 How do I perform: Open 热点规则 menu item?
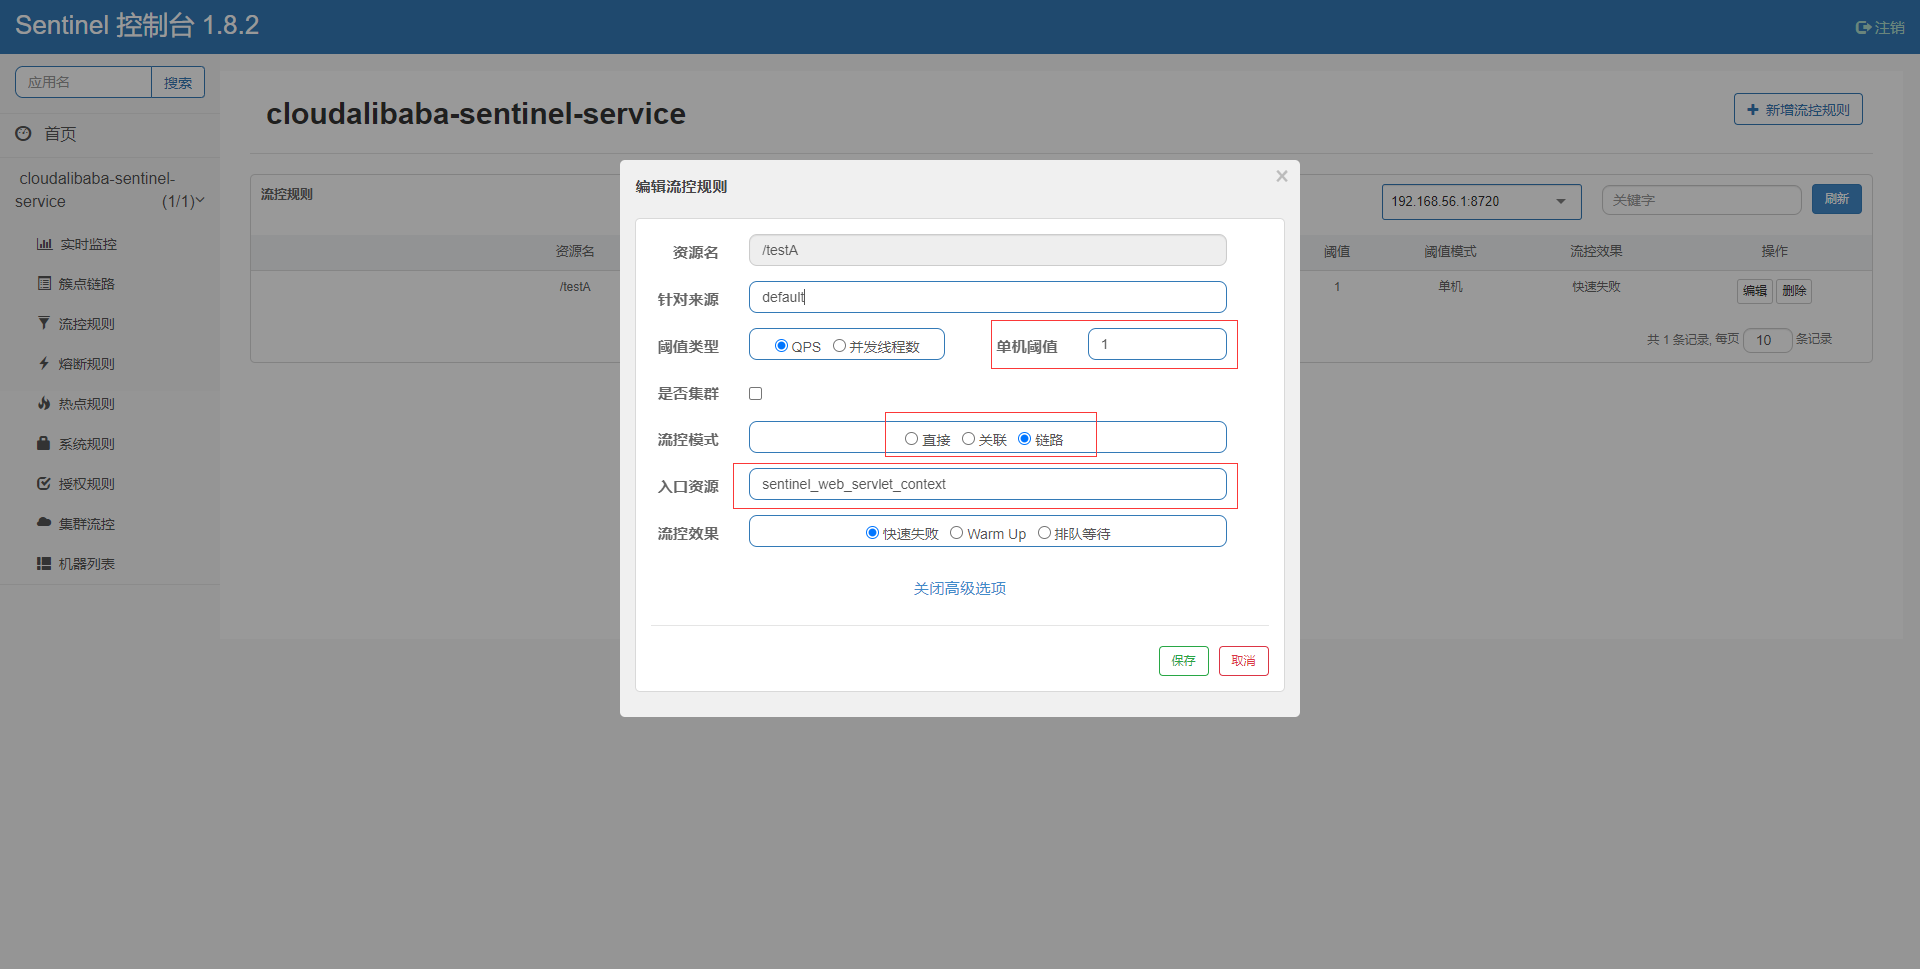pos(87,404)
